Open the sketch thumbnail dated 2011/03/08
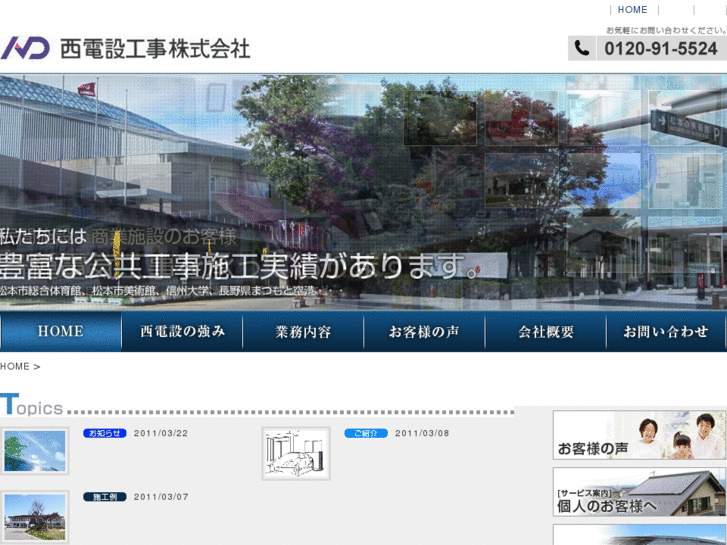 coord(296,453)
